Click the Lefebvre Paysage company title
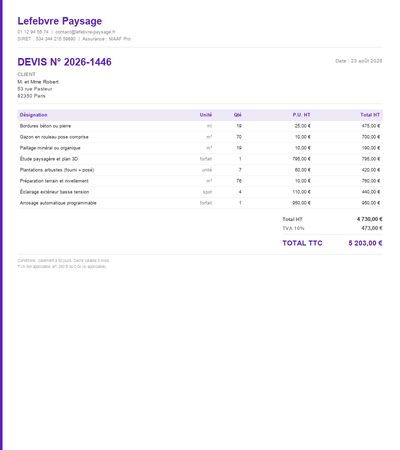This screenshot has width=400, height=450. 60,21
